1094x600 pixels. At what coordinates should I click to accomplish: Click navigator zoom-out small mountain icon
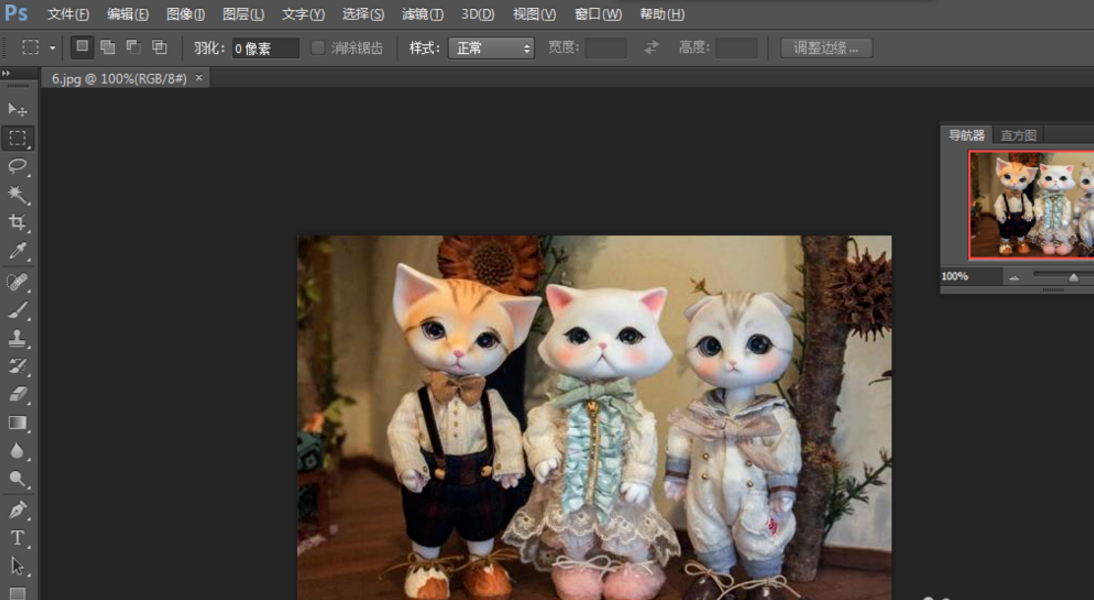pos(1014,278)
